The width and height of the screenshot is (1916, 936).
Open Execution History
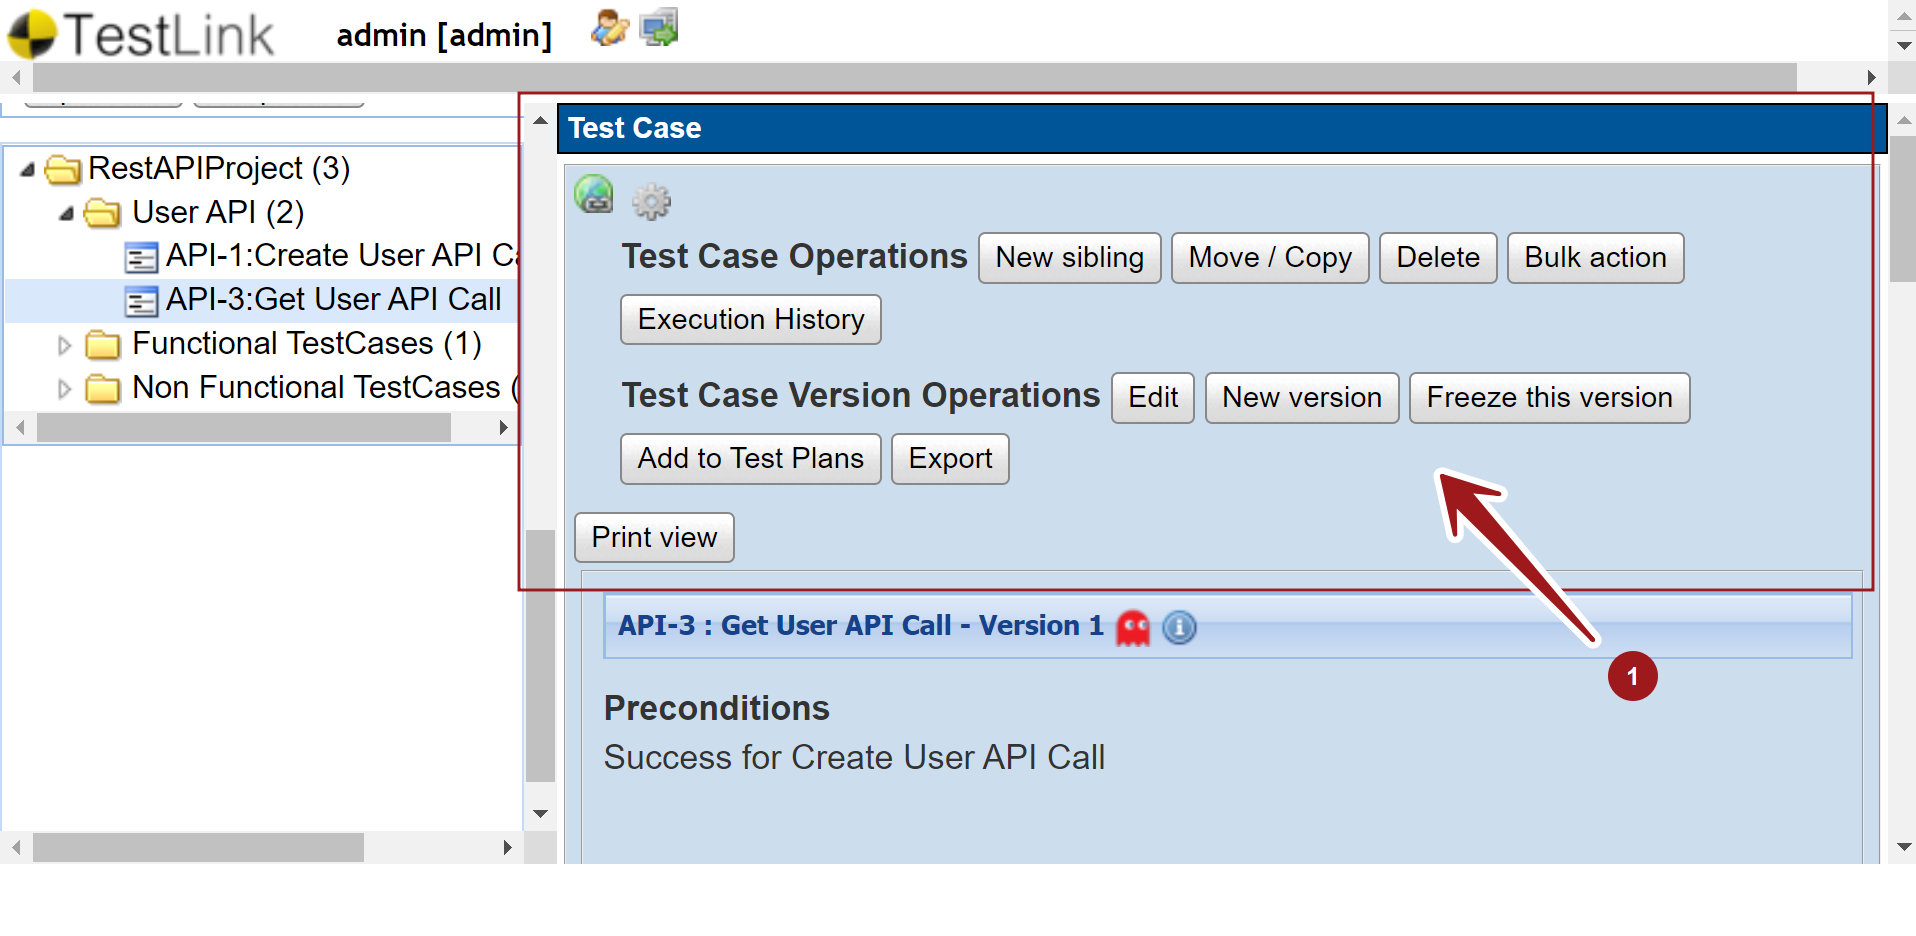coord(750,320)
